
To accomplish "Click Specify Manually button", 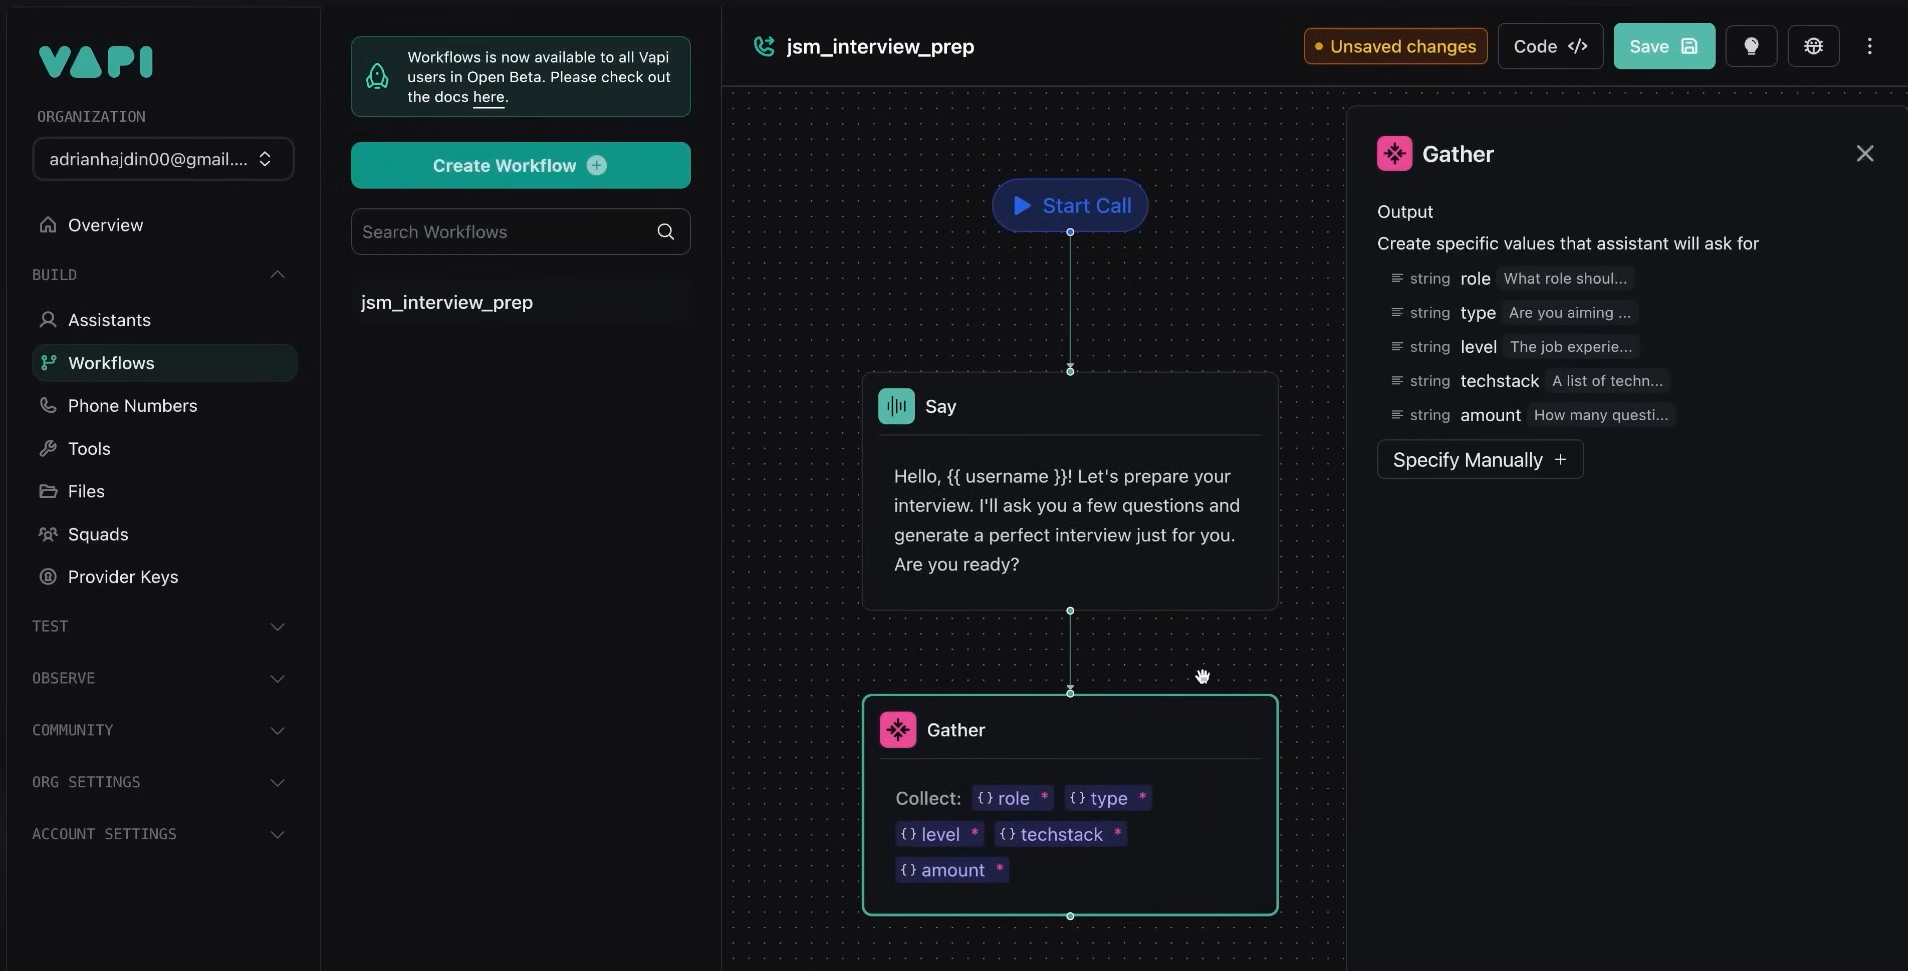I will click(x=1480, y=459).
